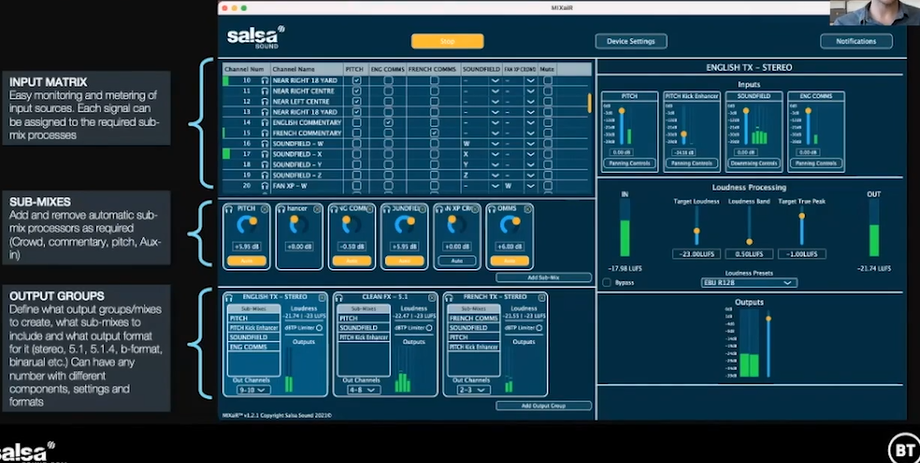
Task: Click the Add Output Group button
Action: [x=543, y=405]
